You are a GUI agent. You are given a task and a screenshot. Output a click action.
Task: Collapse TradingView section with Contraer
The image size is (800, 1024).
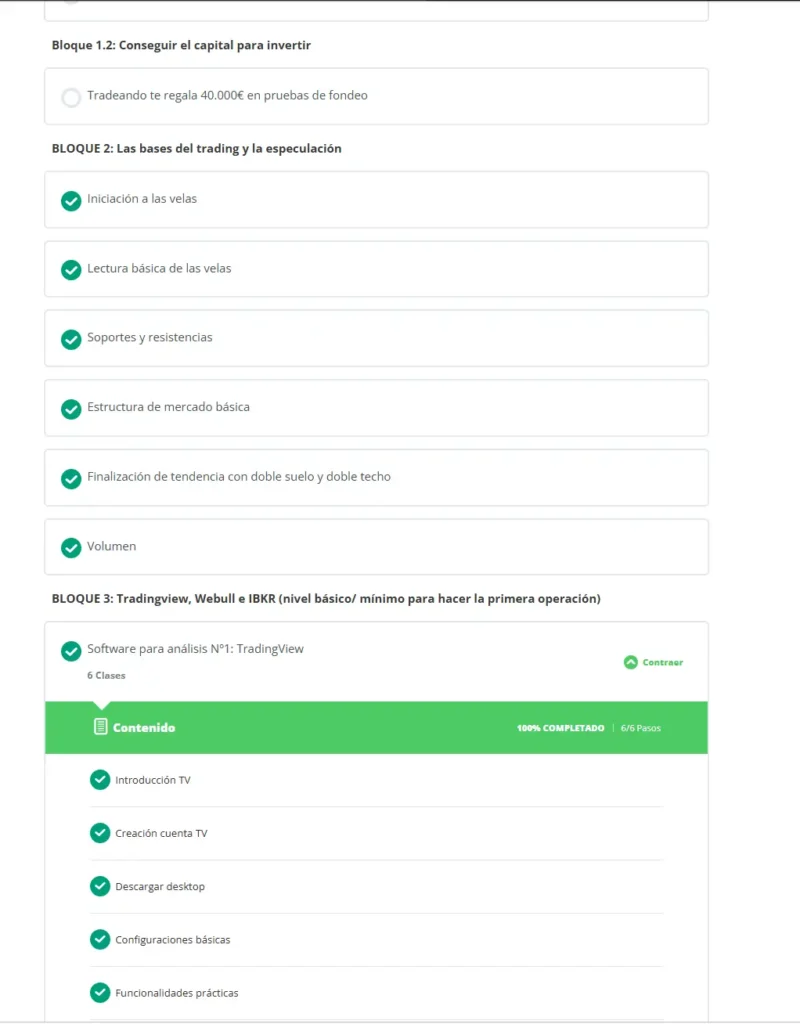coord(653,662)
